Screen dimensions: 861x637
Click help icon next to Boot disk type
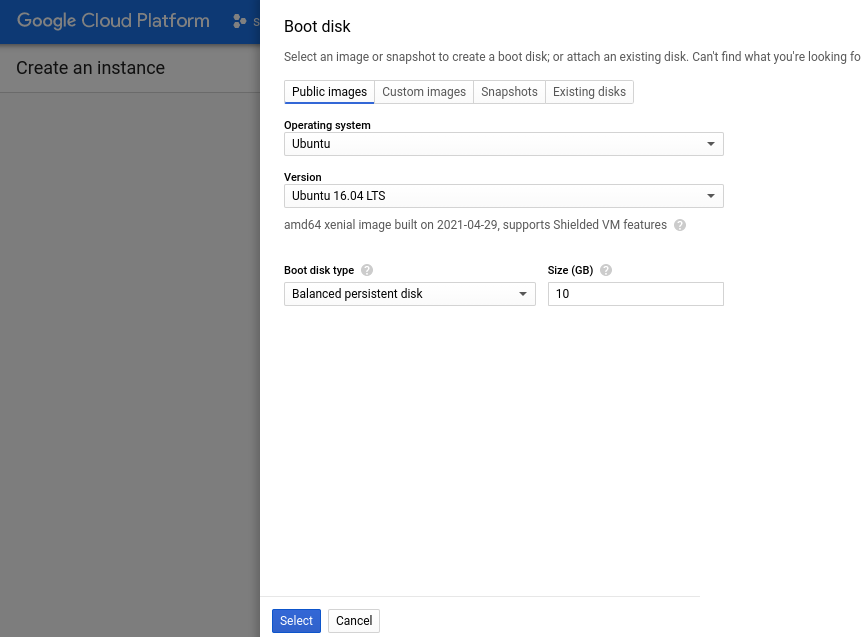367,270
